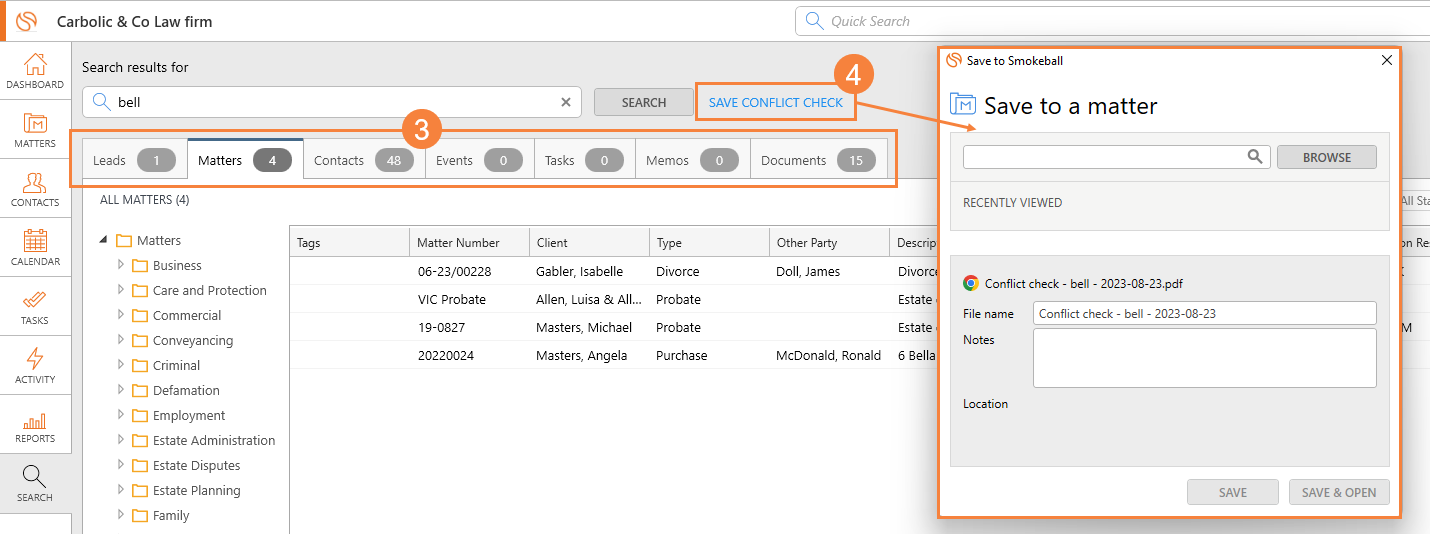Switch to the Memos tab
Screen dimensions: 1430x534
(x=692, y=160)
